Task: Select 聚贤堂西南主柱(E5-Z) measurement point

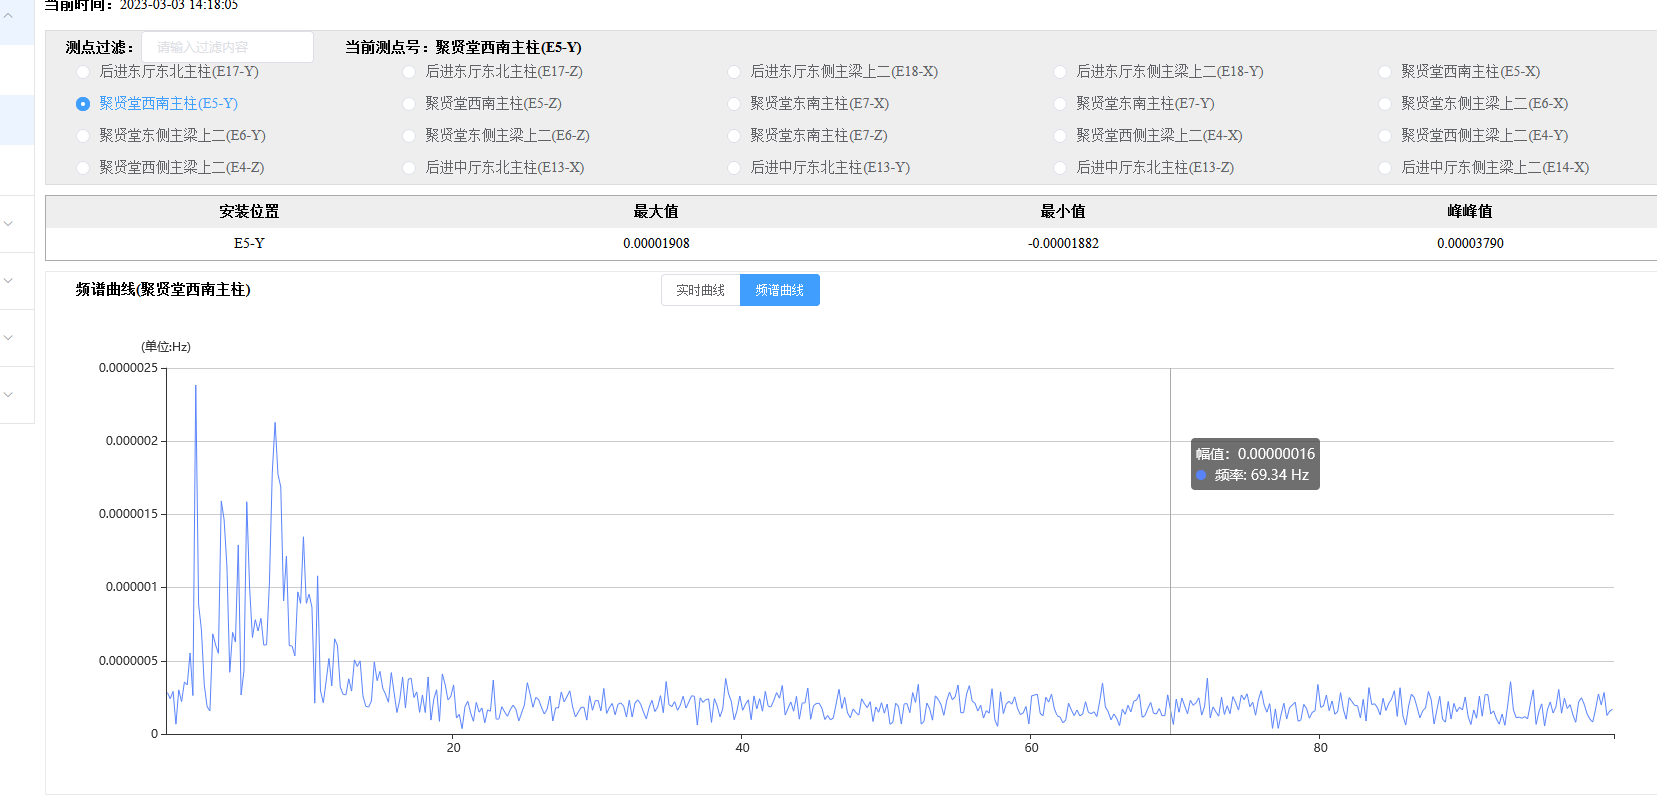Action: pos(409,104)
